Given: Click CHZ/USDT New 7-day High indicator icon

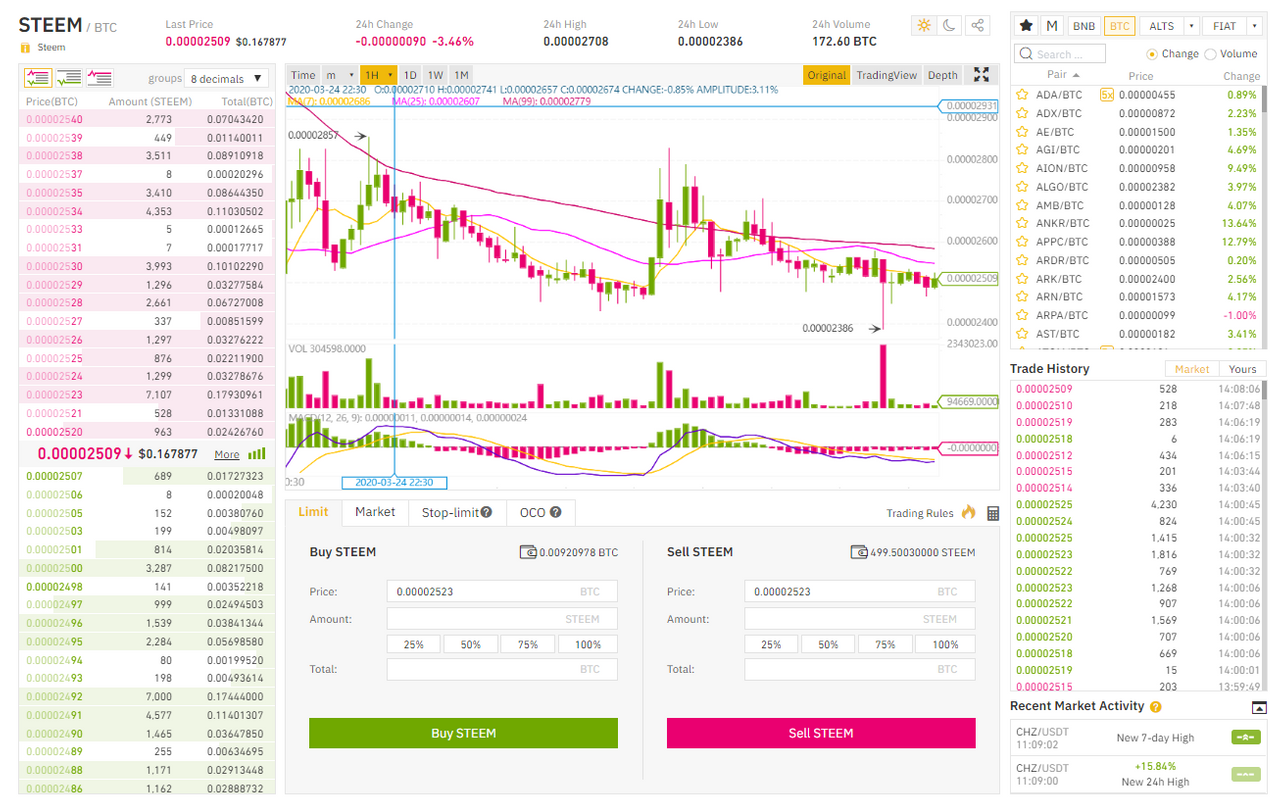Looking at the screenshot, I should pyautogui.click(x=1245, y=738).
